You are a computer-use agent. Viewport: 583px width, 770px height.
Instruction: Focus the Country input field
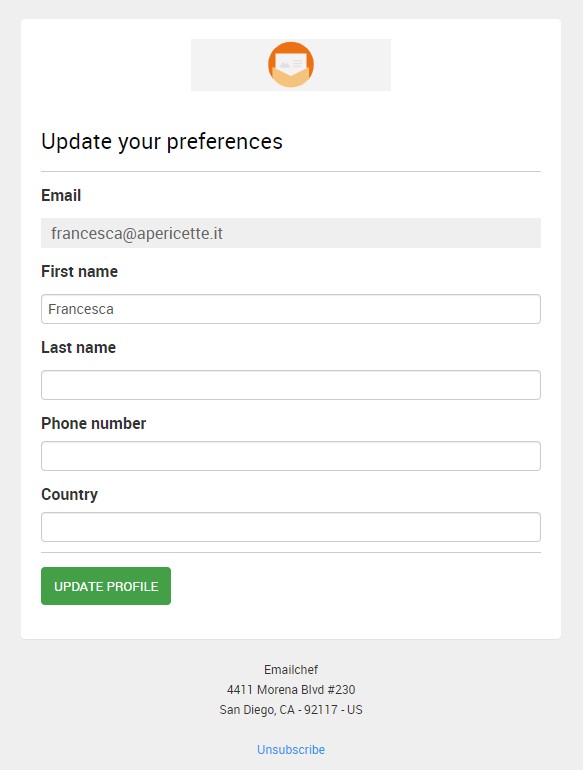[291, 527]
